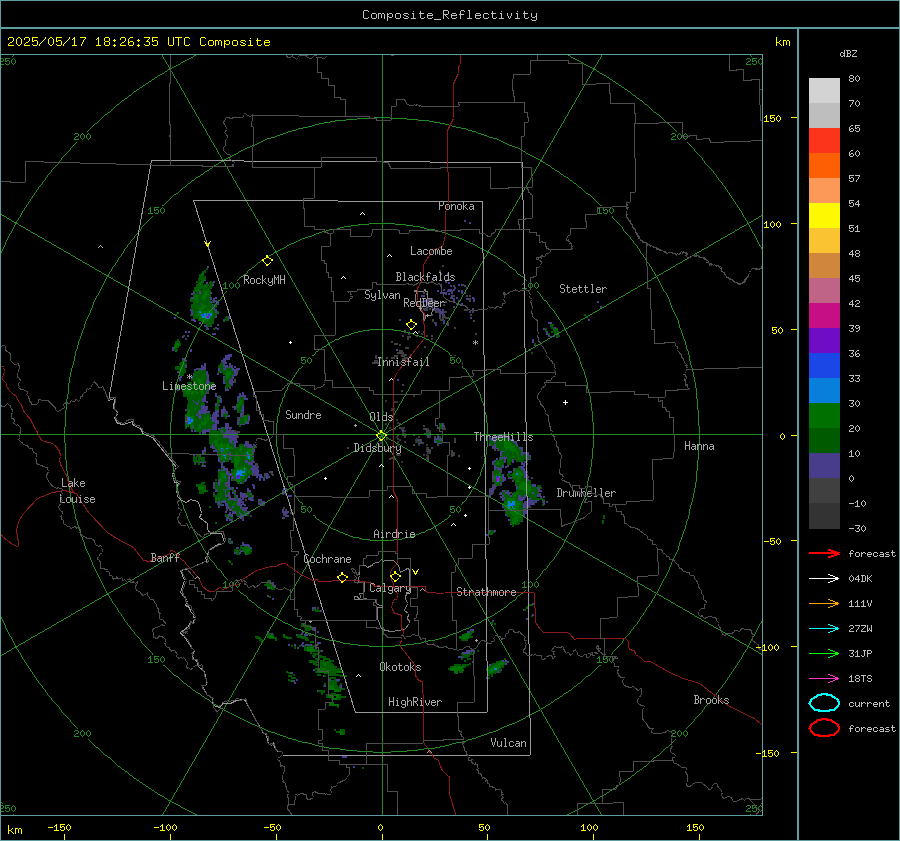Click the ThreeHills label
Image resolution: width=900 pixels, height=841 pixels.
click(503, 437)
